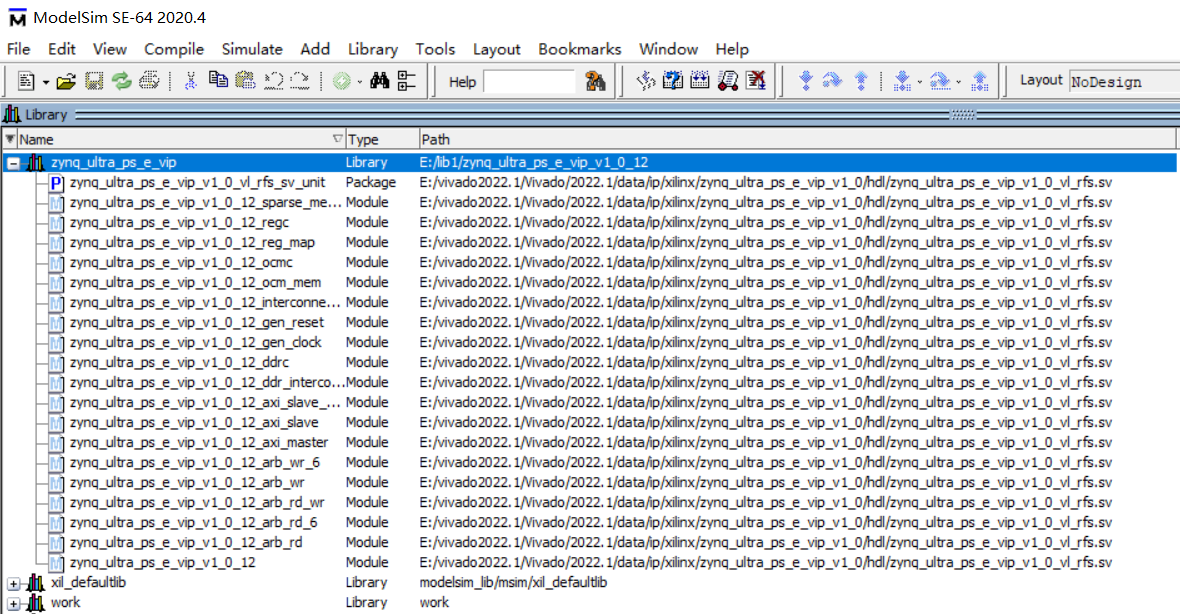Click the green Reload arrows icon
Screen dimensions: 1180x614
[121, 81]
